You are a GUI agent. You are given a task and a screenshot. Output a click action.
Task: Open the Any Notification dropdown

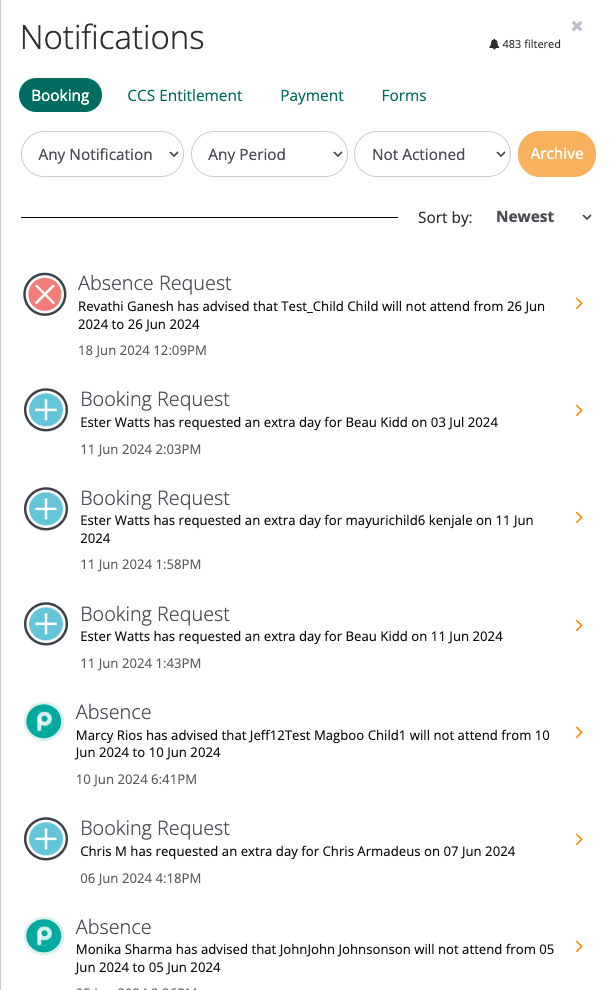click(102, 154)
